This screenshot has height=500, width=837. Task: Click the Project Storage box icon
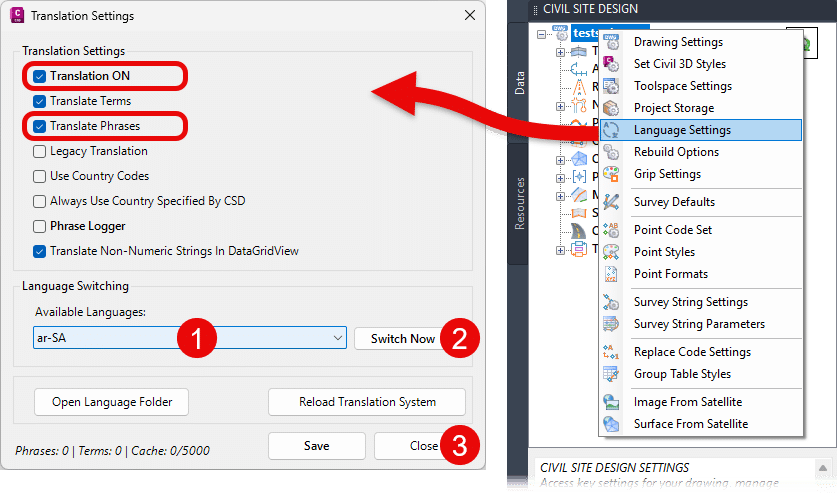point(611,108)
